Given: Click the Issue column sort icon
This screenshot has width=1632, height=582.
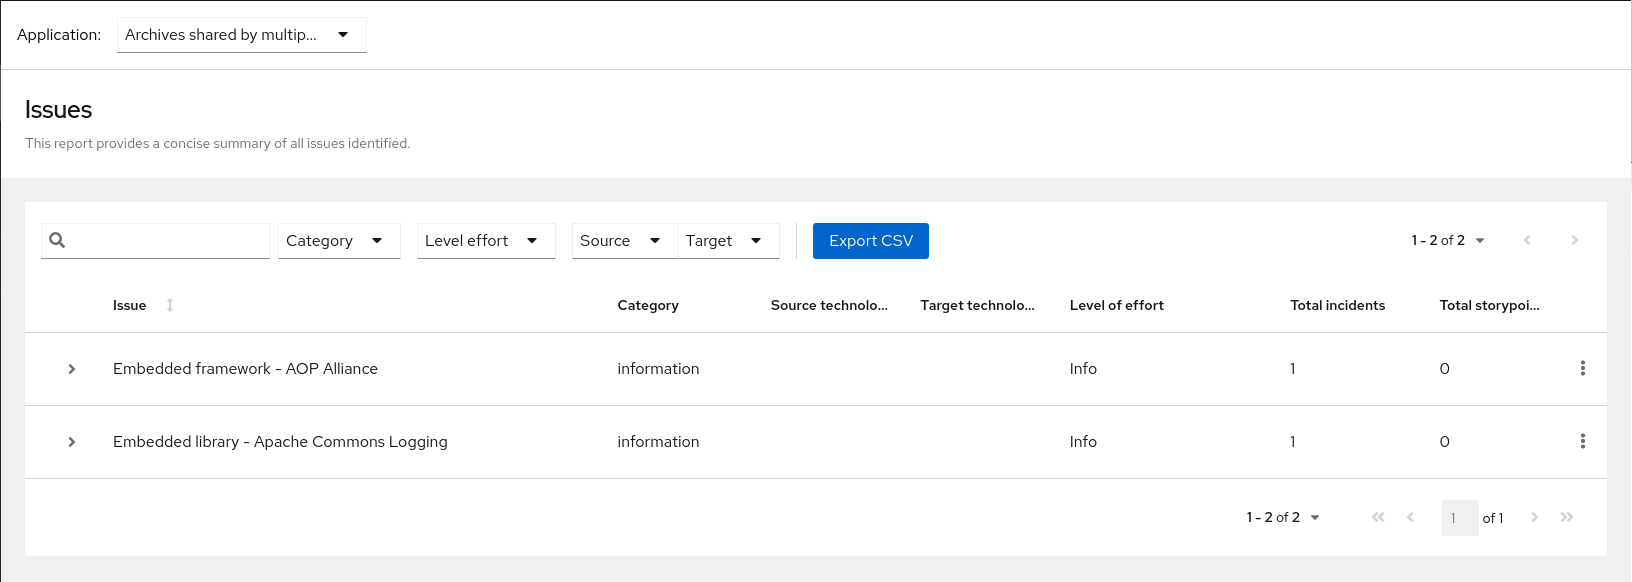Looking at the screenshot, I should [x=170, y=305].
